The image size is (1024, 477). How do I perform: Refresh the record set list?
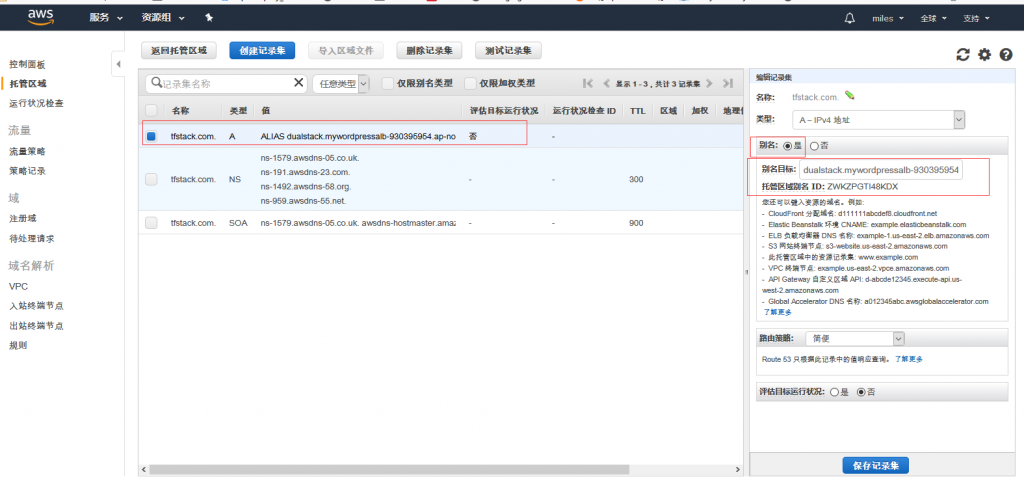[963, 55]
